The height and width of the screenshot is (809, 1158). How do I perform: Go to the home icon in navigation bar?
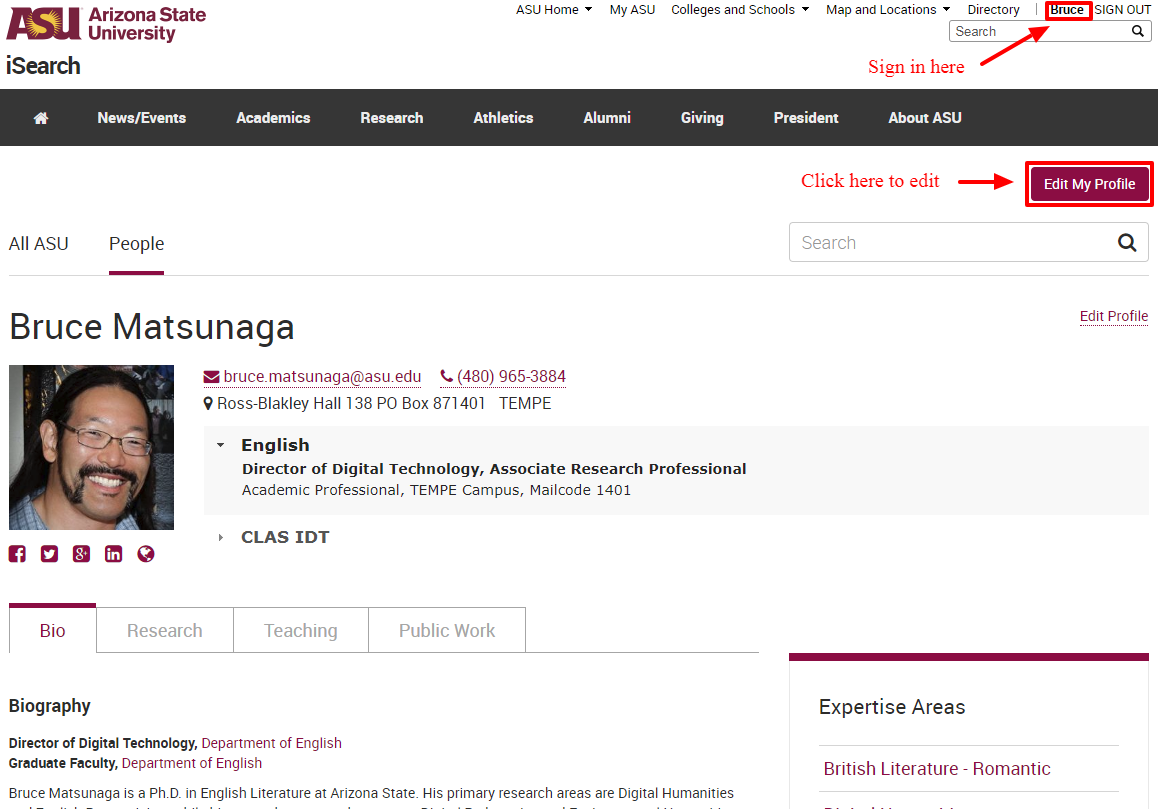point(41,118)
